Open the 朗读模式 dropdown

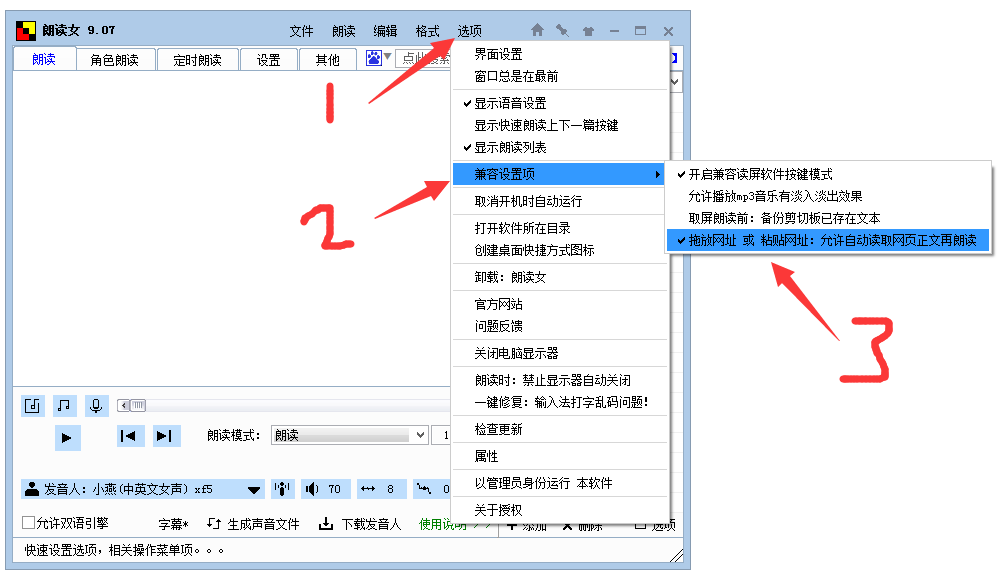click(x=349, y=435)
